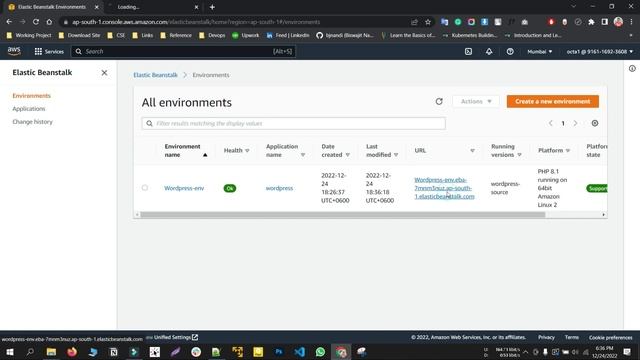Open the info panel icon

click(x=632, y=69)
